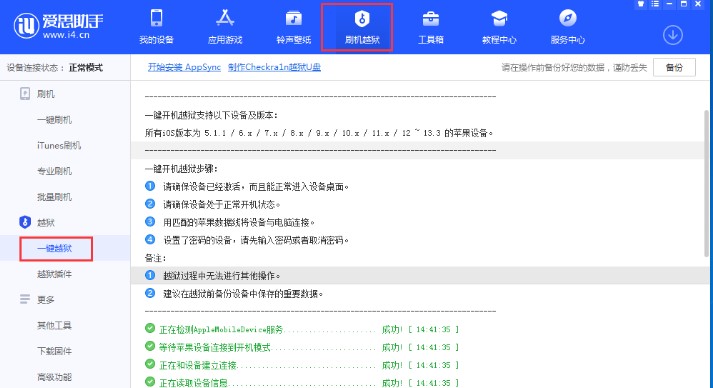Click the 越狱过程中无法进行其他操作 note line
The image size is (713, 388).
point(221,276)
